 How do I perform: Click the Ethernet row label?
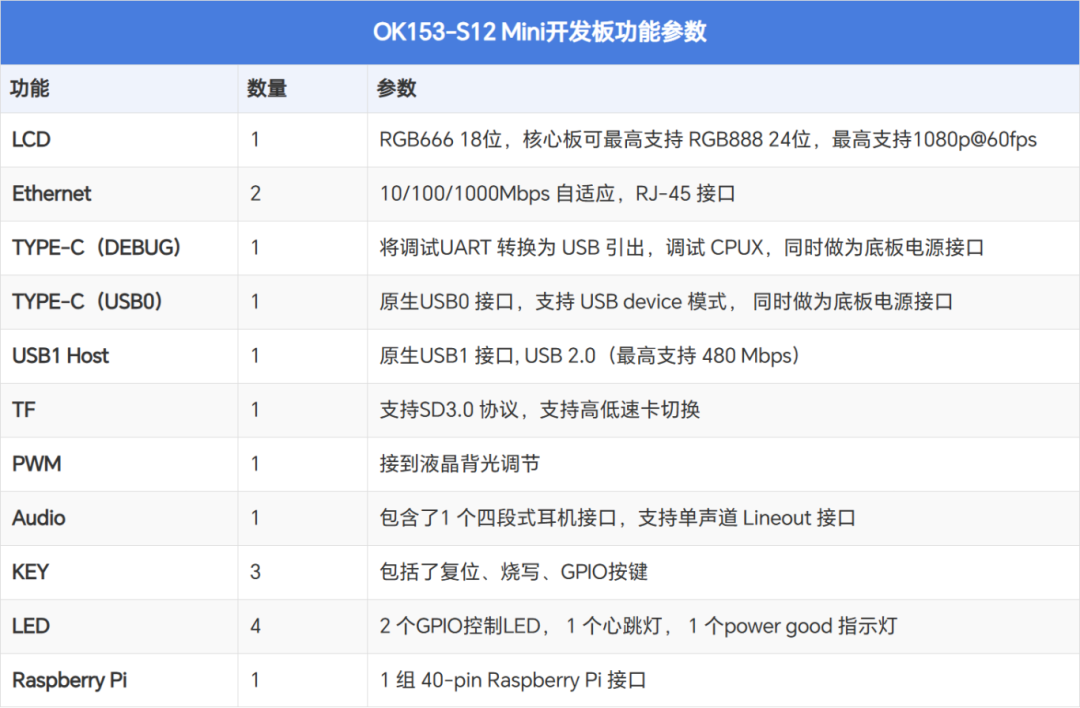tap(51, 194)
